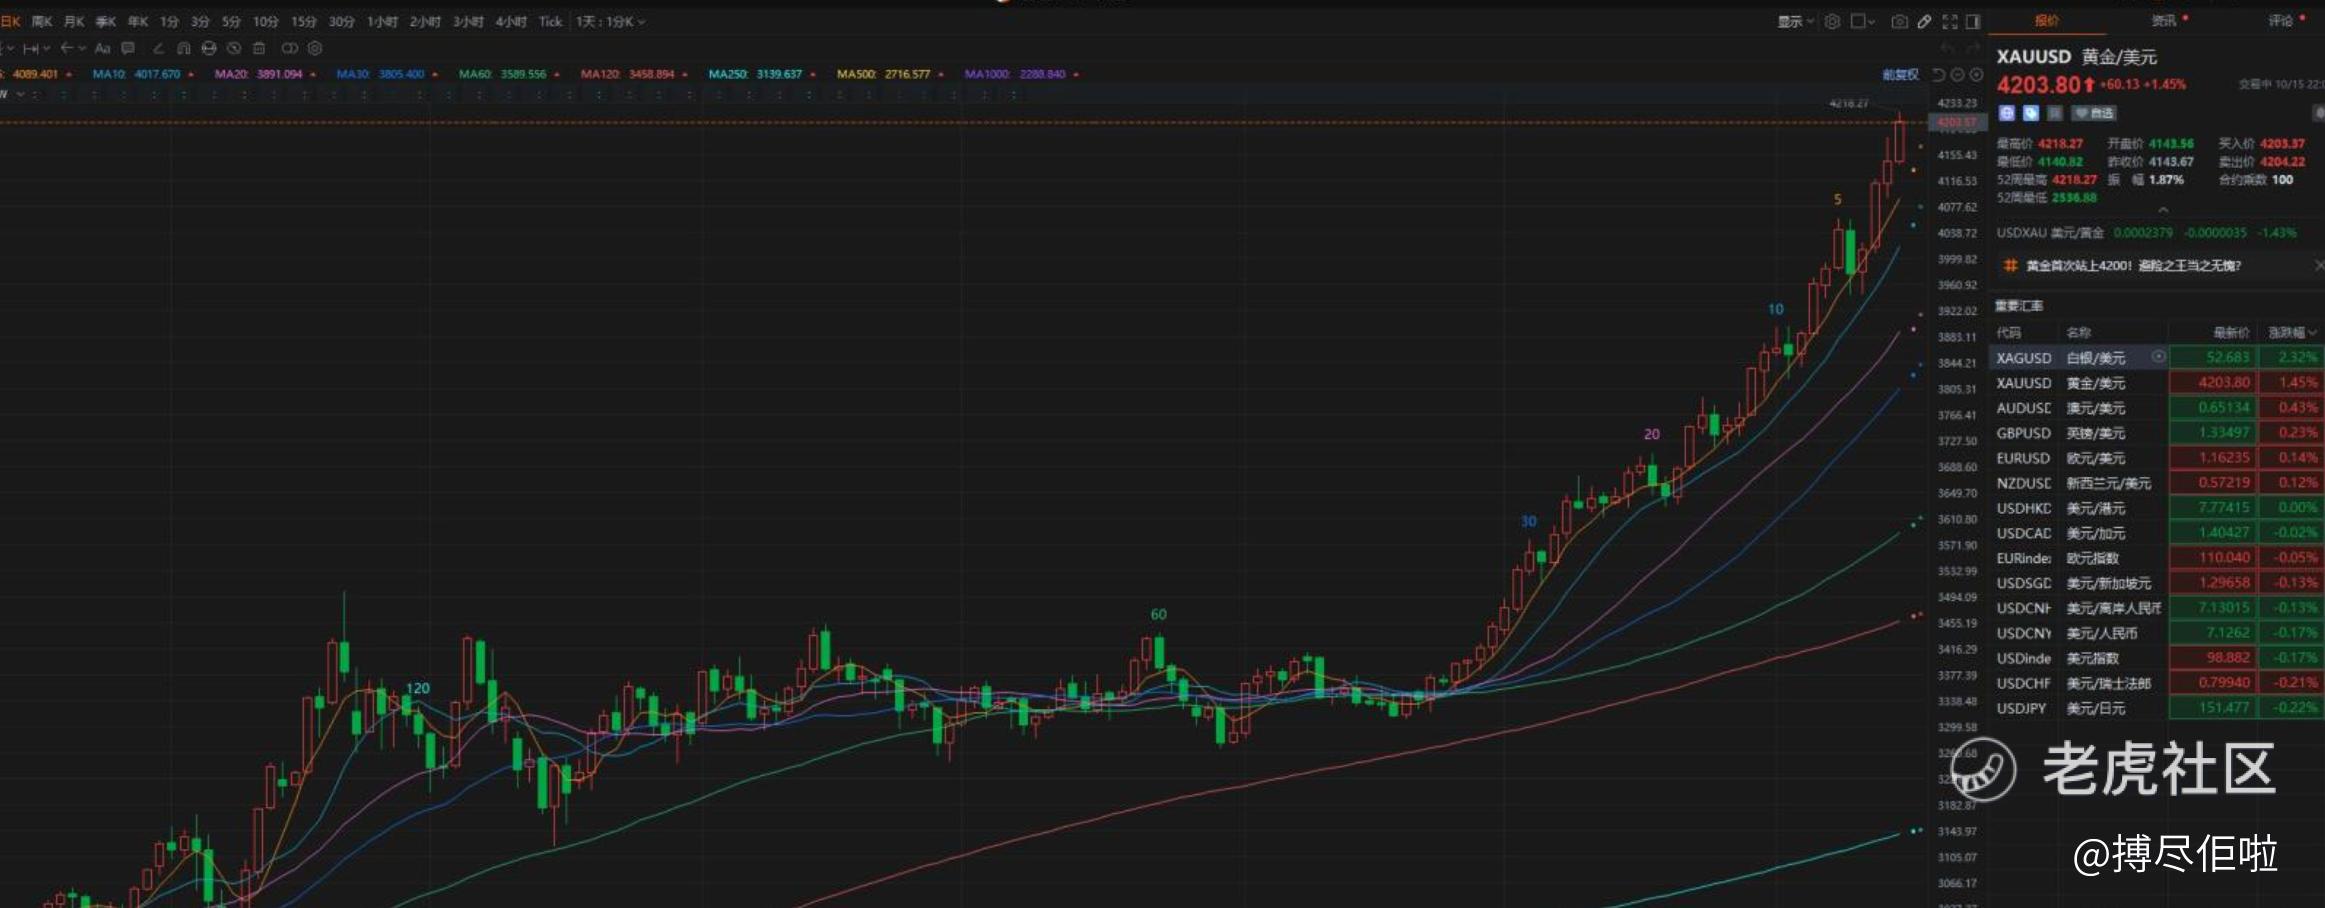This screenshot has height=908, width=2325.
Task: Select the 1小时 chart period
Action: point(382,22)
